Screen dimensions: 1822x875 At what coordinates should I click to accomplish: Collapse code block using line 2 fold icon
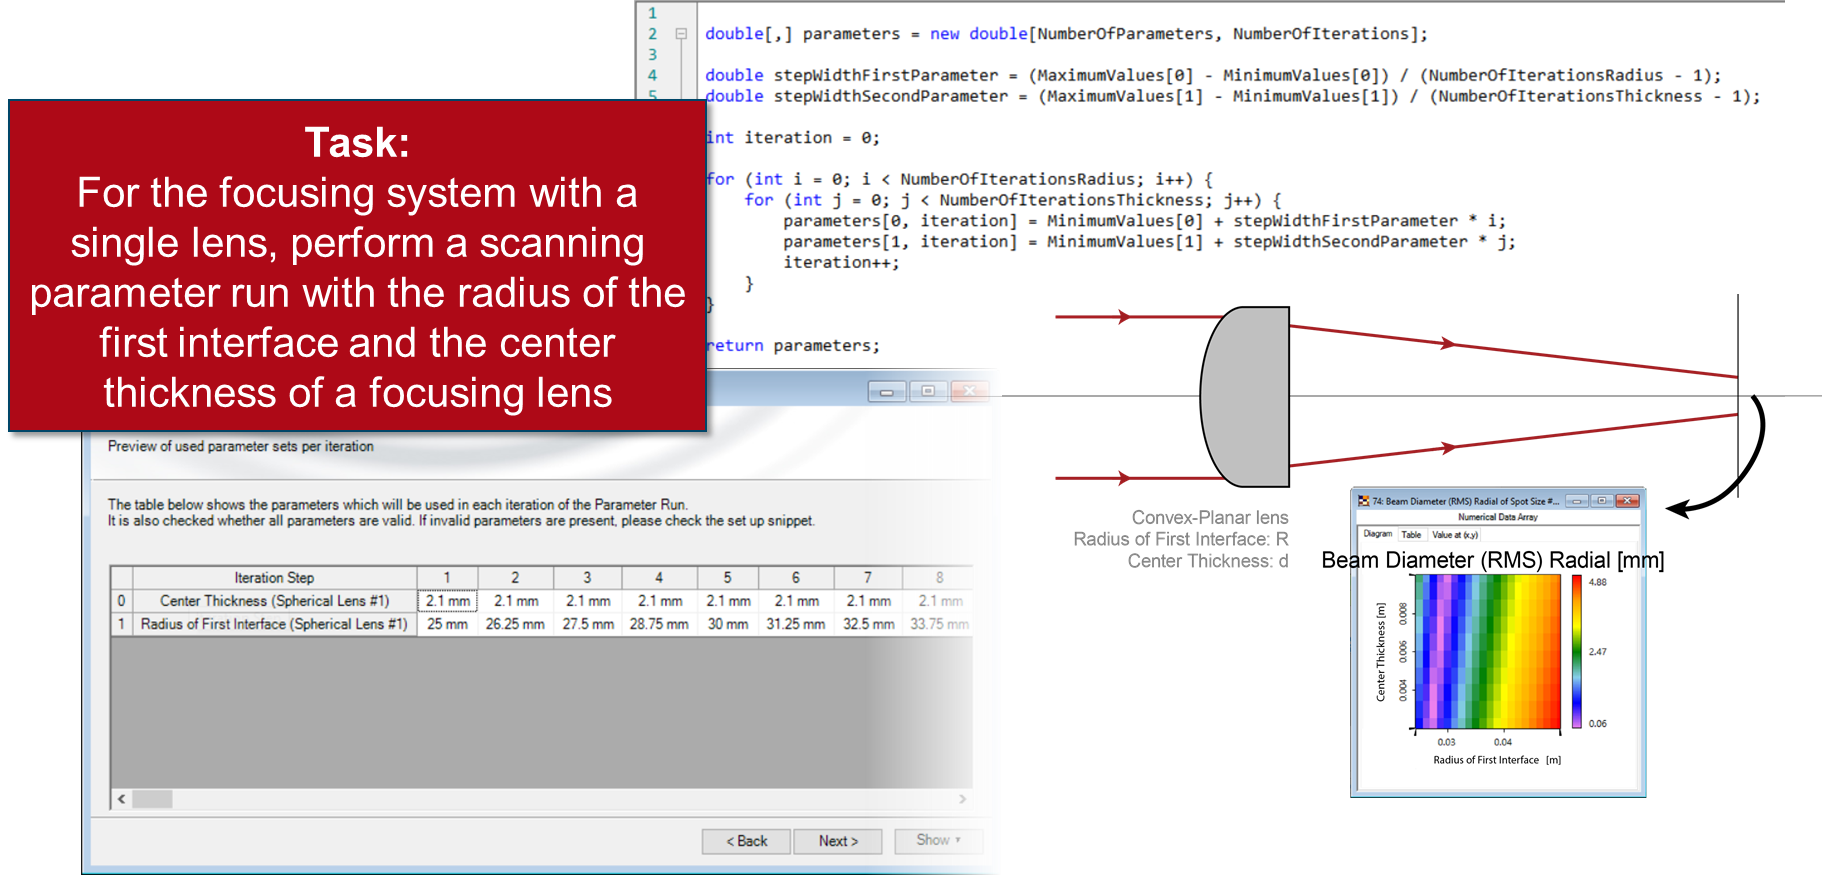point(681,34)
